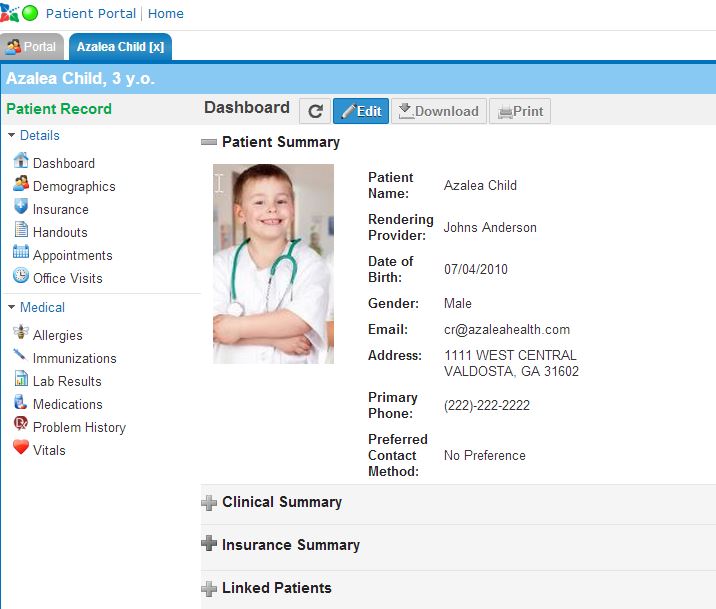
Task: Click the Dashboard house icon
Action: (x=21, y=160)
